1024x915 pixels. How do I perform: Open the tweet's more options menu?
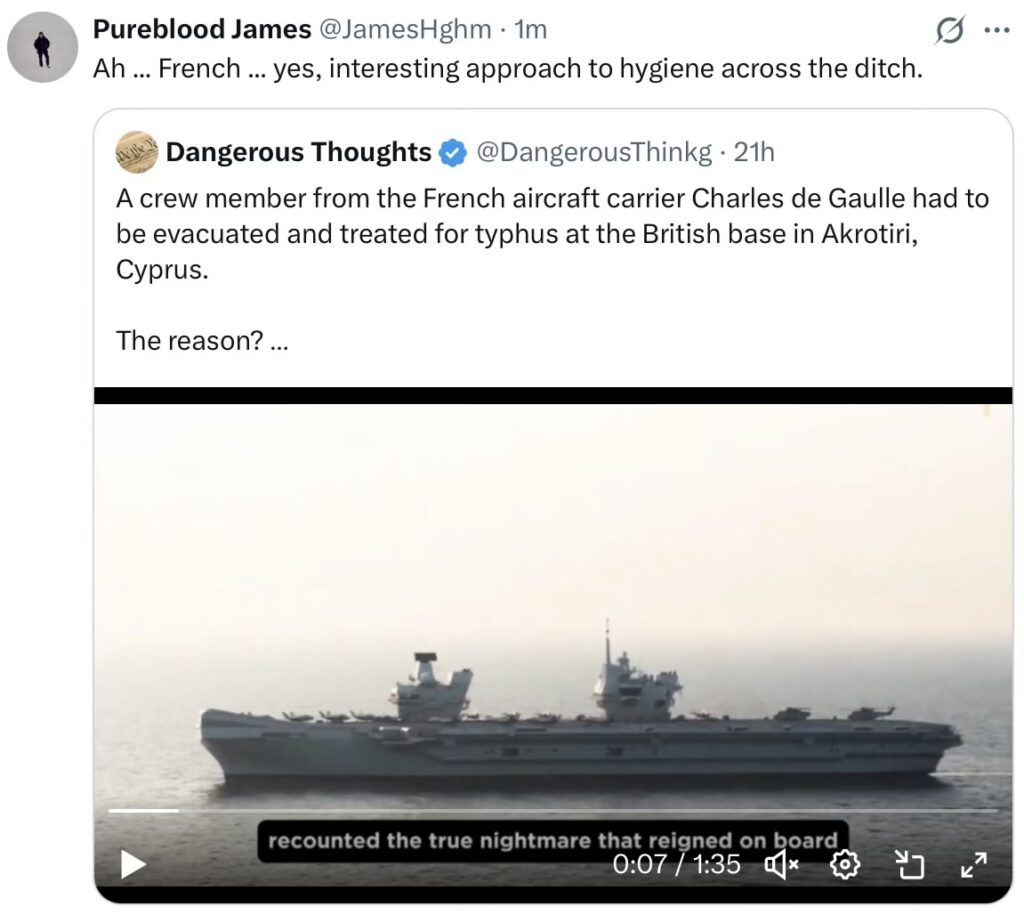click(996, 30)
